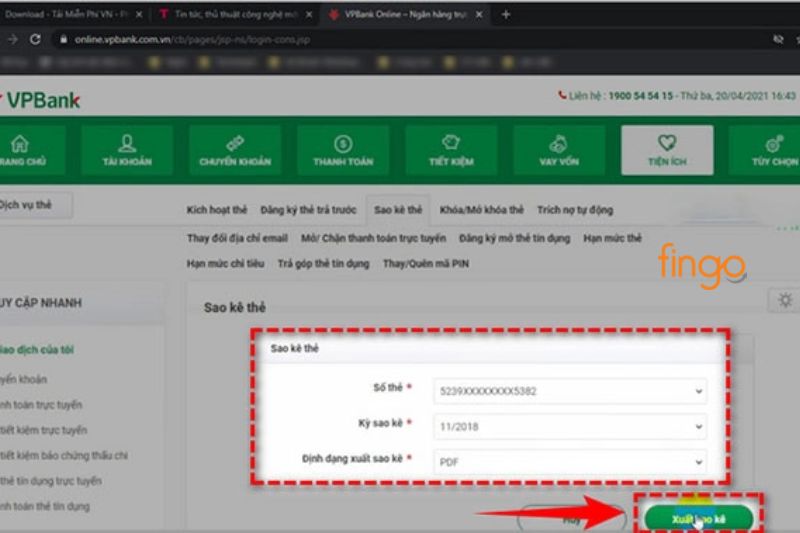Open the Chuyển khoản transfer menu
This screenshot has width=800, height=533.
(x=235, y=150)
